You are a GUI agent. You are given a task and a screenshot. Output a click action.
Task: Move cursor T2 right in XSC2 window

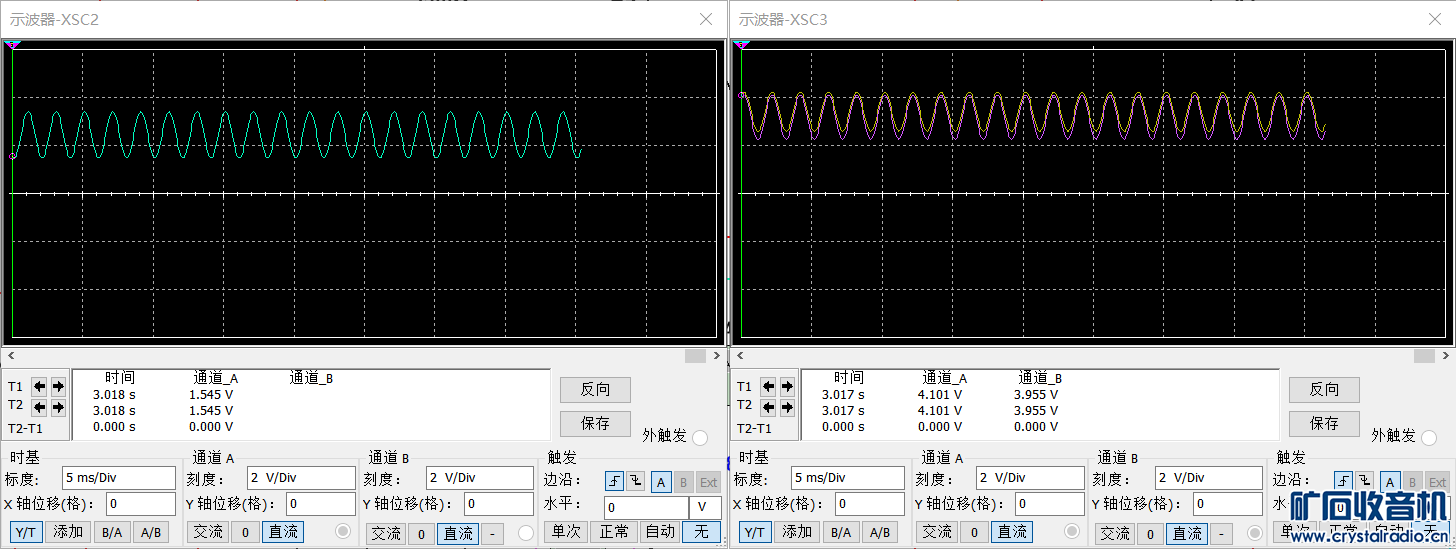(x=58, y=406)
